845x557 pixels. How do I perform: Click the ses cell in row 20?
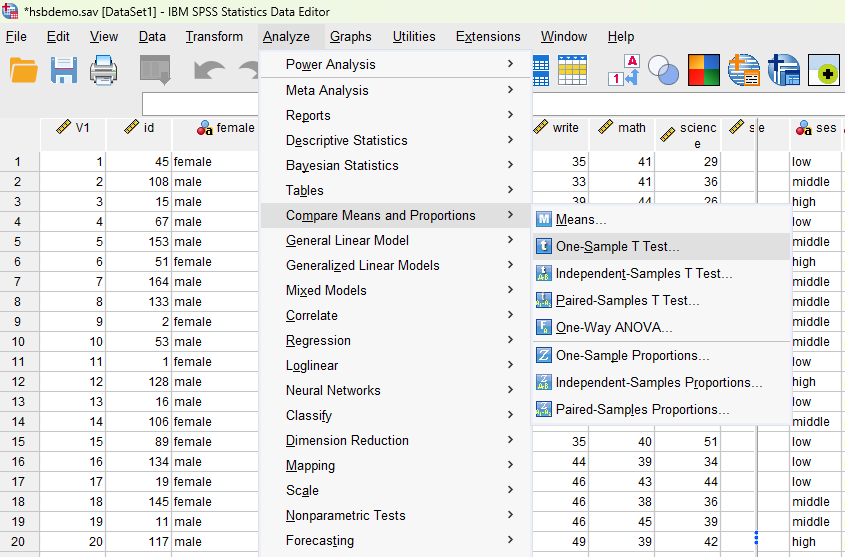coord(817,541)
